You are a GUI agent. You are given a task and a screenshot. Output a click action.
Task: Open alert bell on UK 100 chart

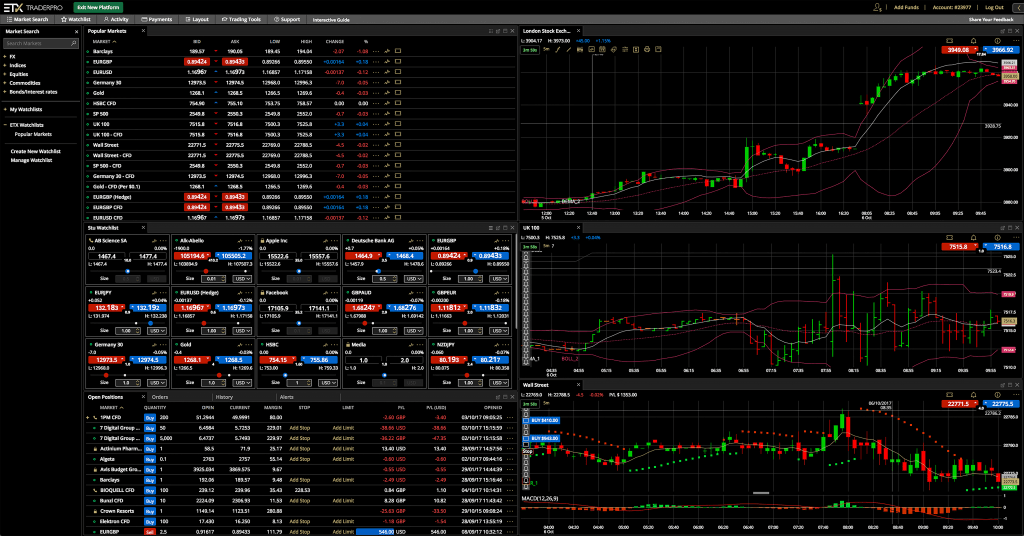click(x=973, y=238)
